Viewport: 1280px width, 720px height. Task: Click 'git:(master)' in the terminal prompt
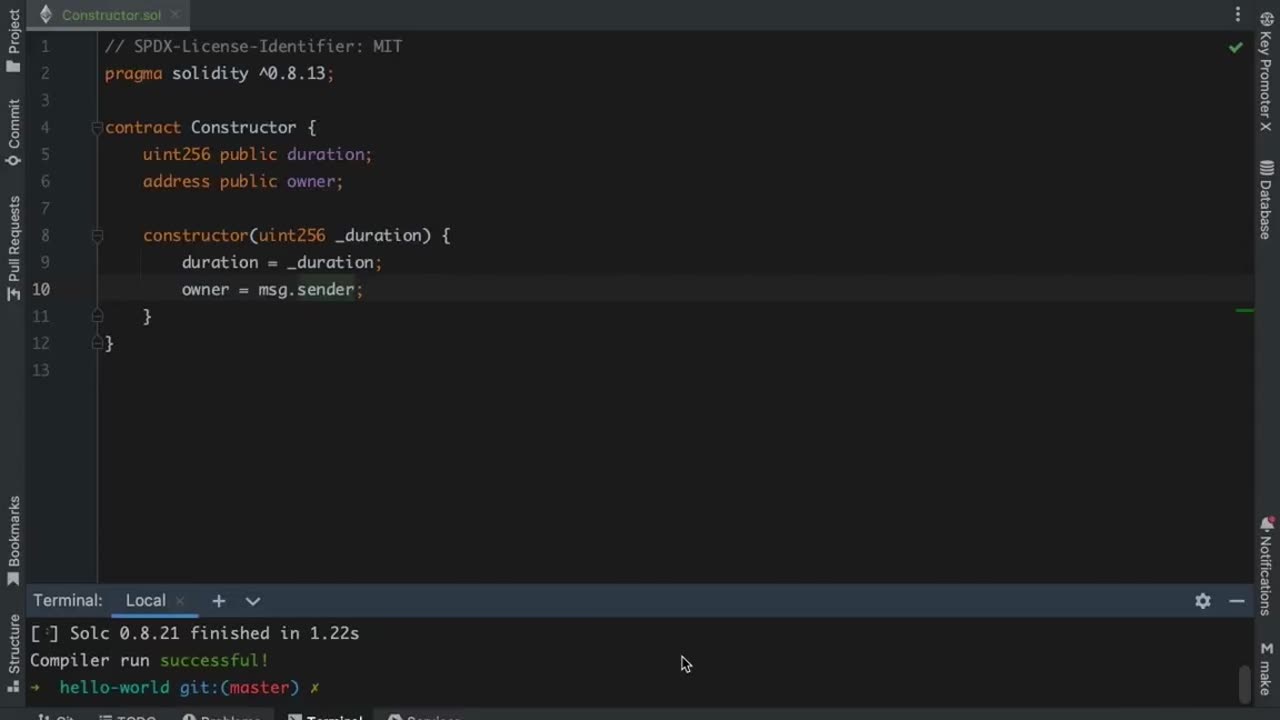point(239,687)
